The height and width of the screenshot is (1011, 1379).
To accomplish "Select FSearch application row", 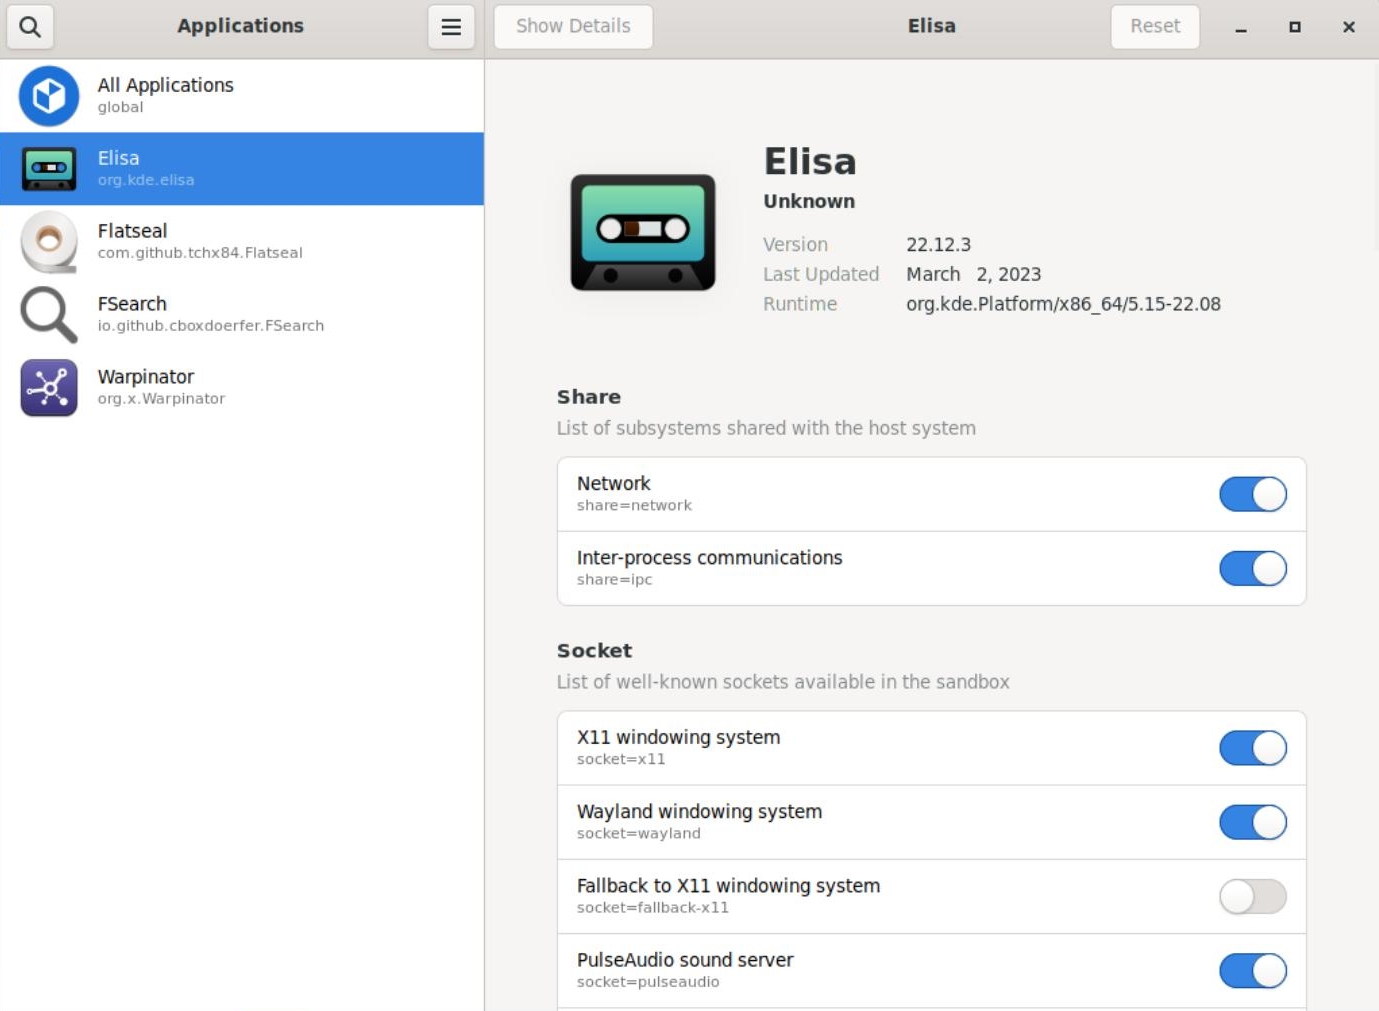I will tap(242, 315).
